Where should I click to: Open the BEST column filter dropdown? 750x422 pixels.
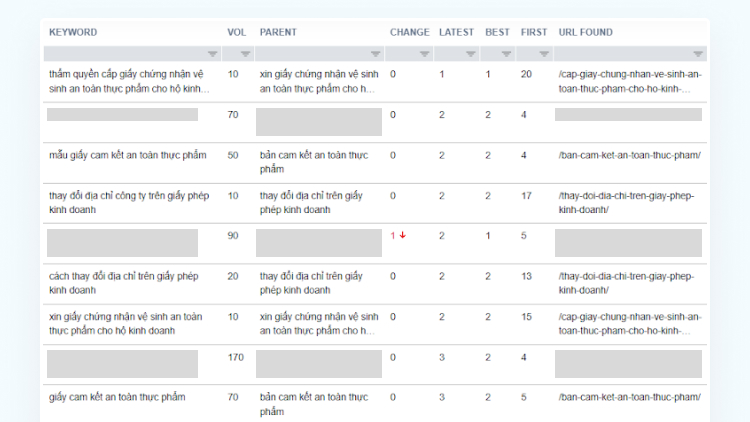[507, 54]
